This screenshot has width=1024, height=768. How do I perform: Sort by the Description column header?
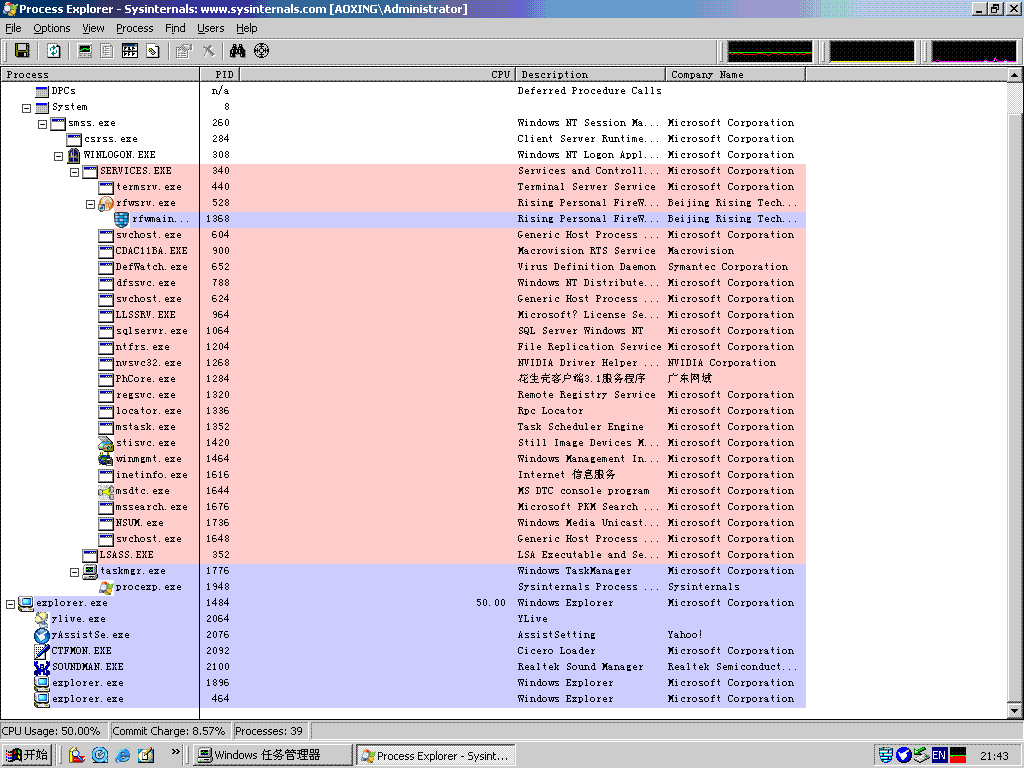[590, 74]
